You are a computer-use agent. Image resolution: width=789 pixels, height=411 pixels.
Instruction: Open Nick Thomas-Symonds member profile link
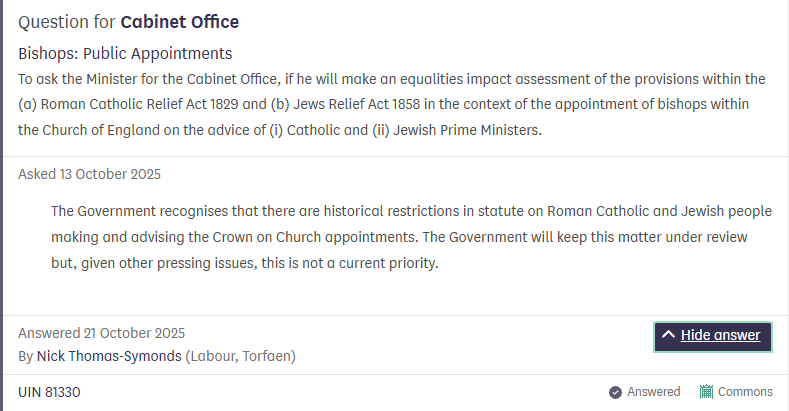tap(109, 356)
